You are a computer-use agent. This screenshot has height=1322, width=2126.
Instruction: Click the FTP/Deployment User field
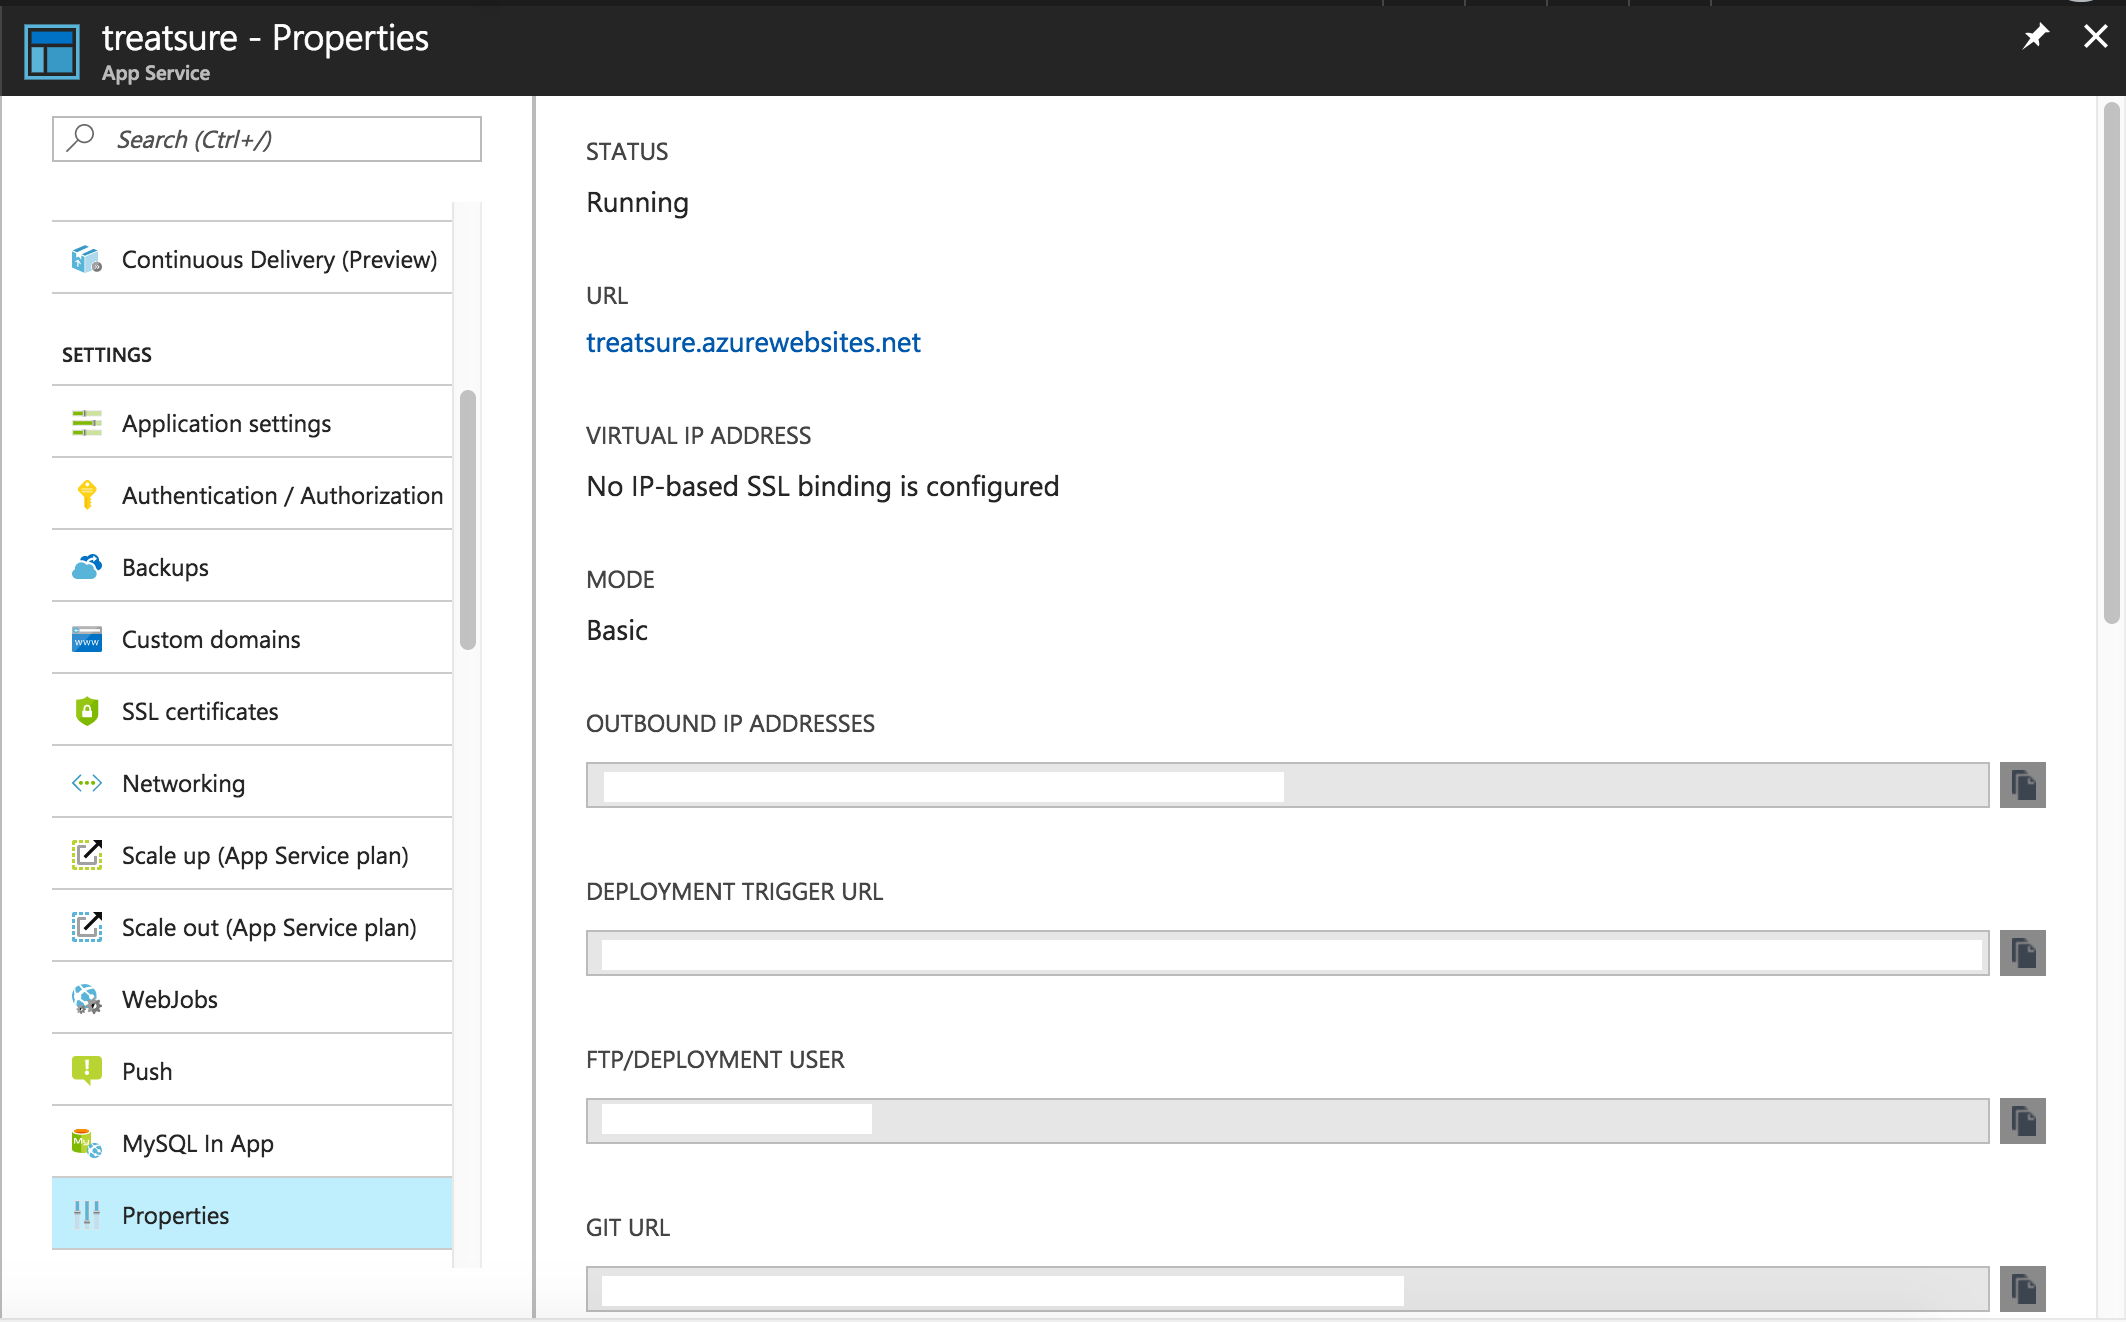pyautogui.click(x=1288, y=1121)
